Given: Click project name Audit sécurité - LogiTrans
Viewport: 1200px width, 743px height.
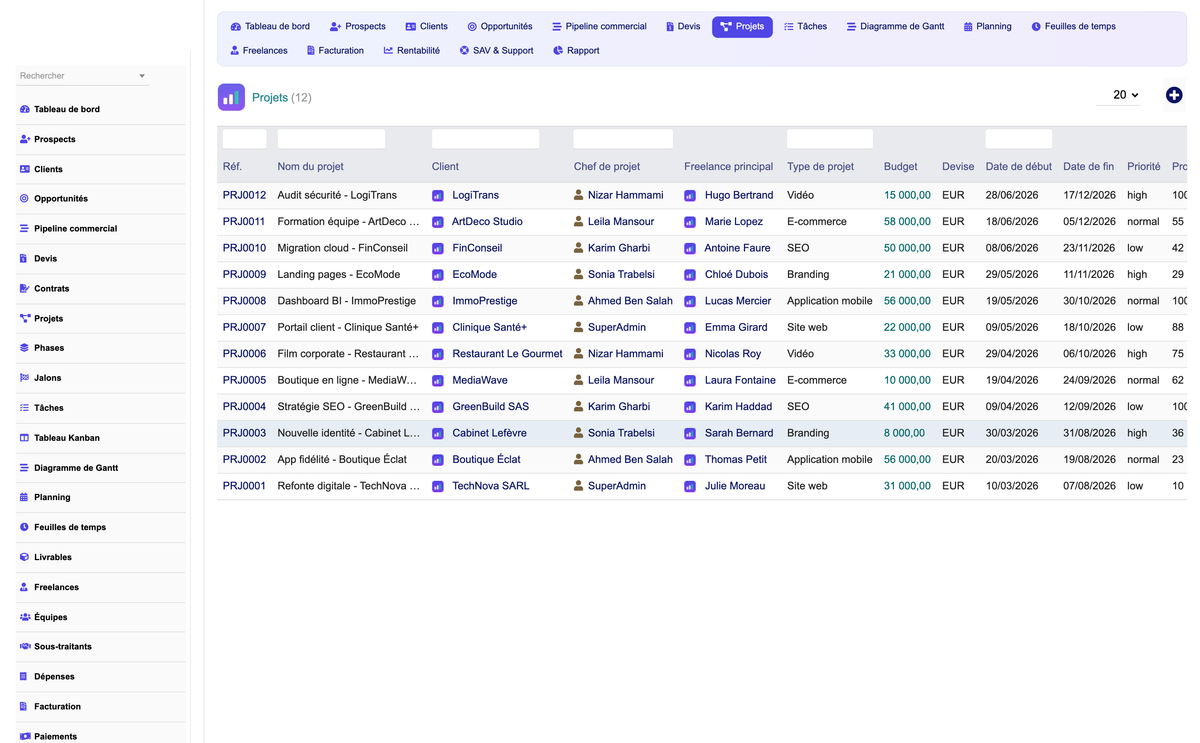Looking at the screenshot, I should coord(337,195).
